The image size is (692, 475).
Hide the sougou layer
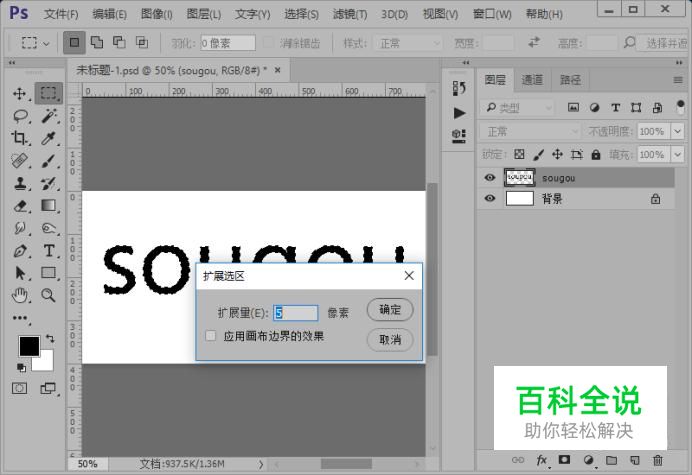click(489, 178)
